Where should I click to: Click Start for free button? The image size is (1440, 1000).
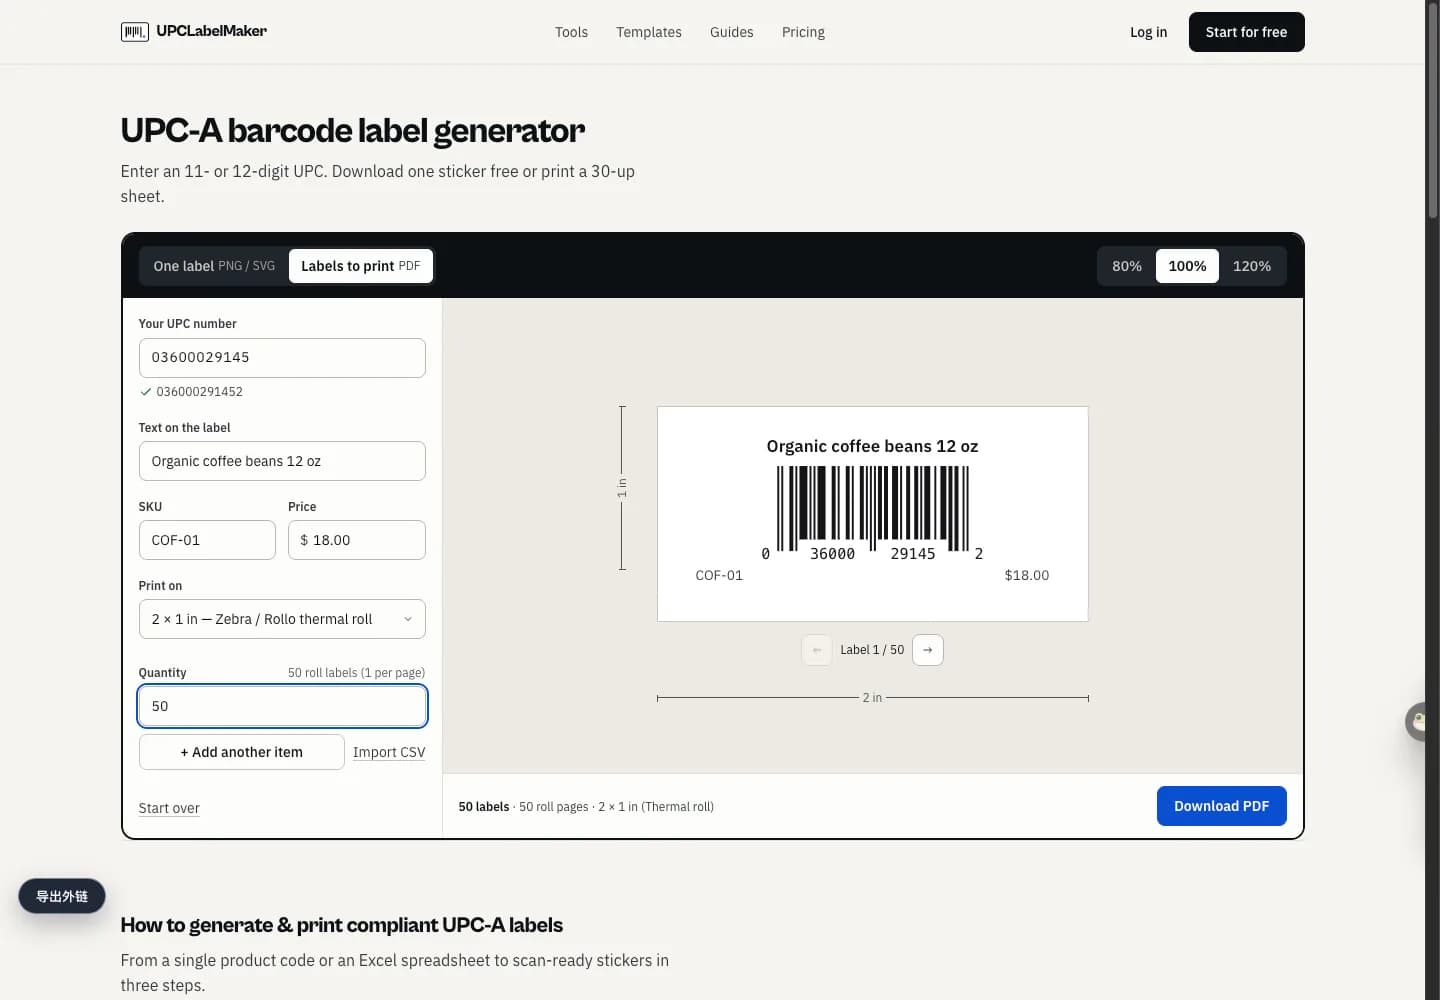(1246, 32)
